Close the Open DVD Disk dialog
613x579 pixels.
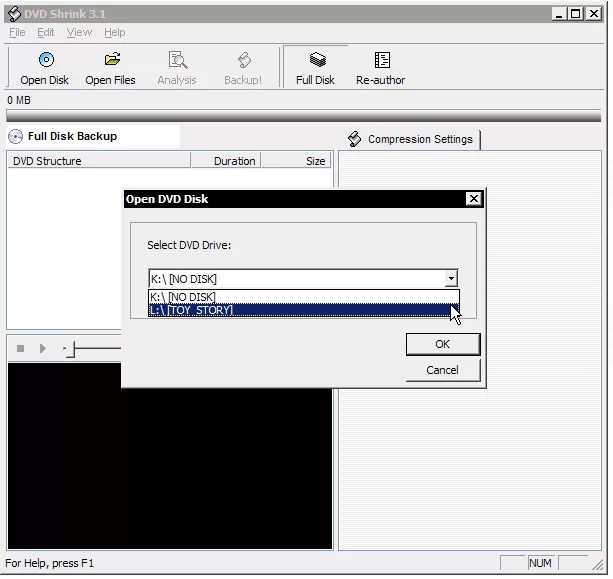474,199
